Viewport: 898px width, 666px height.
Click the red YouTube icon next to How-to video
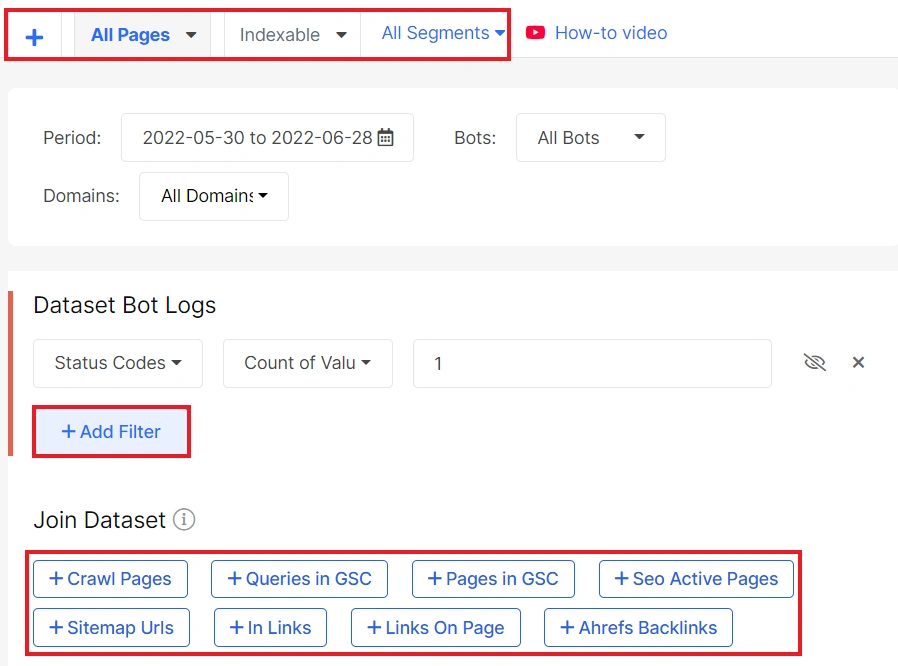click(x=535, y=32)
